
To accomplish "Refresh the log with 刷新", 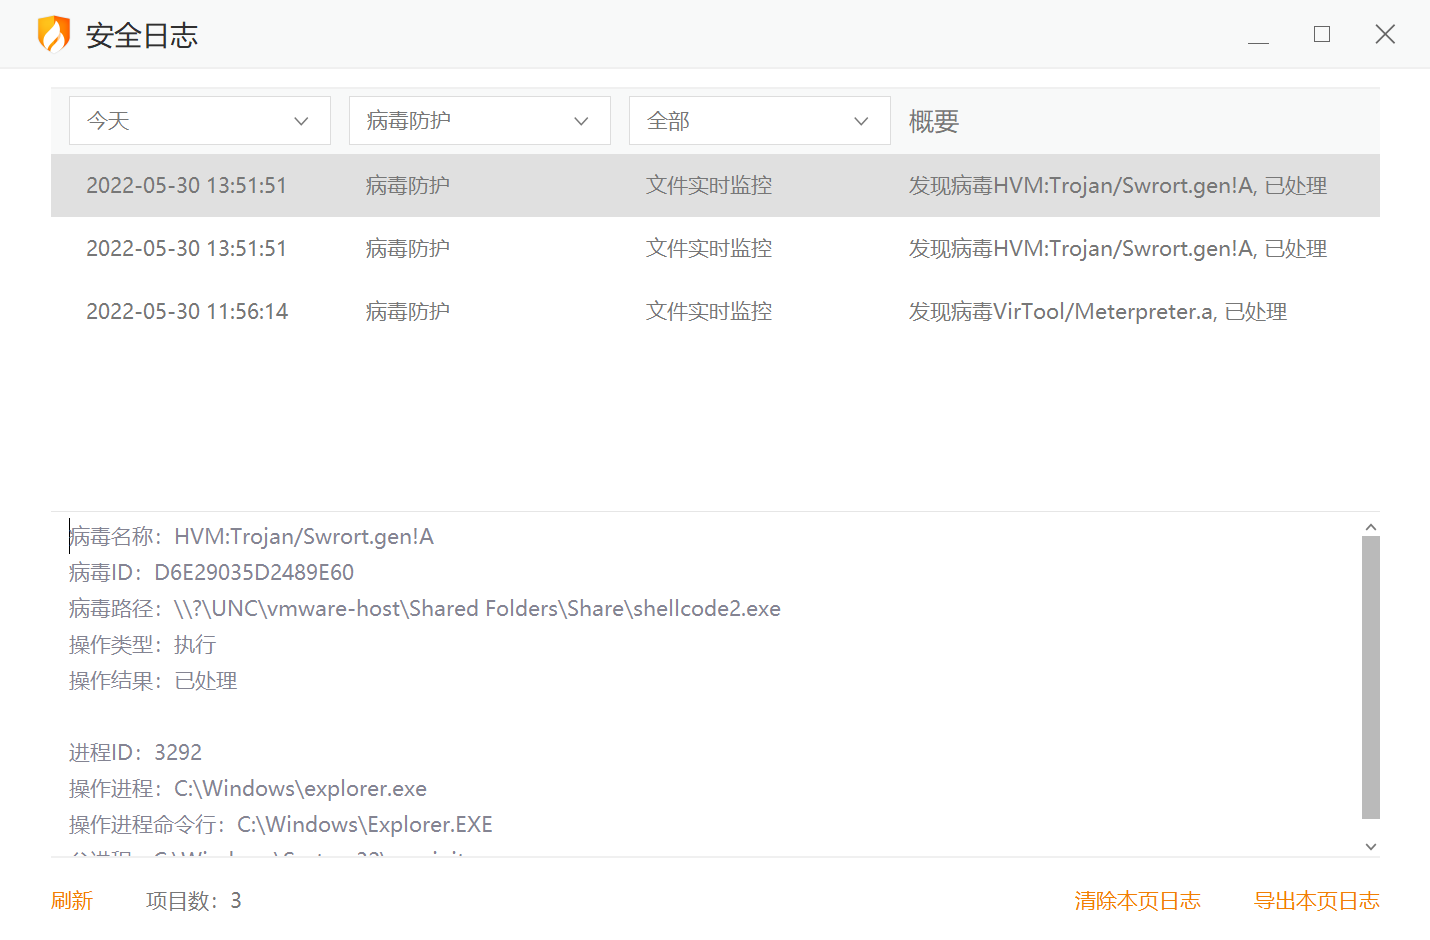I will [72, 901].
